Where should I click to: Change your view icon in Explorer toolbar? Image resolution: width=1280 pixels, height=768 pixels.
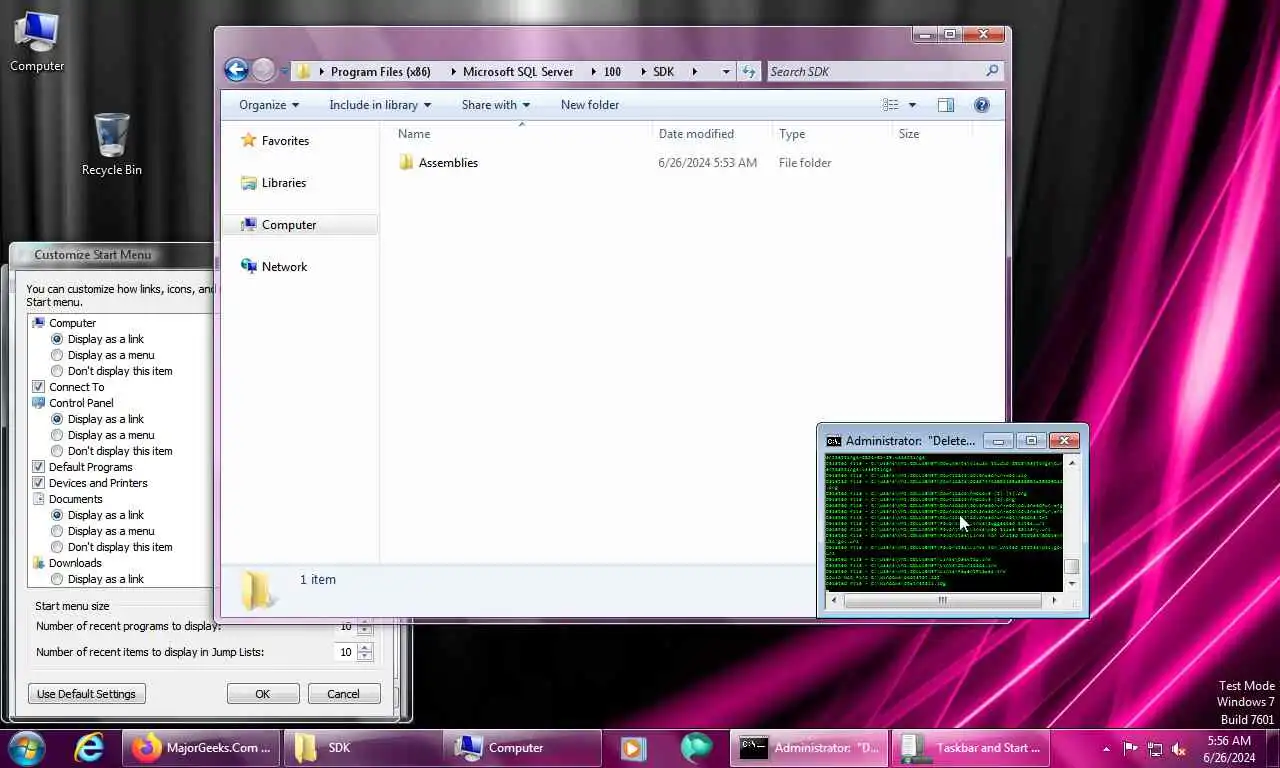point(891,105)
